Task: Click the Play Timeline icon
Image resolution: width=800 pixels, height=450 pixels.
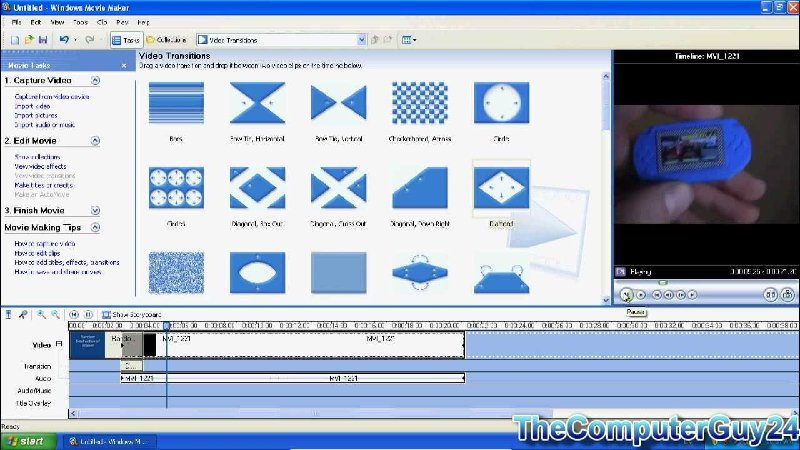Action: 88,315
